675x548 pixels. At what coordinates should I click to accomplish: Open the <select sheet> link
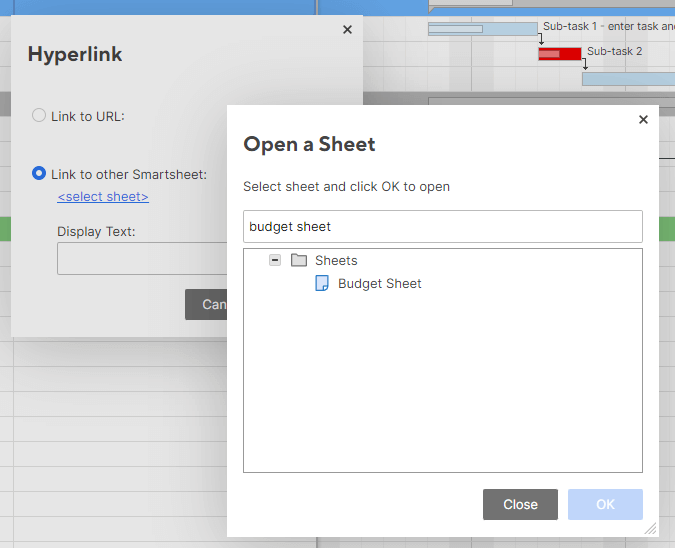pos(103,197)
